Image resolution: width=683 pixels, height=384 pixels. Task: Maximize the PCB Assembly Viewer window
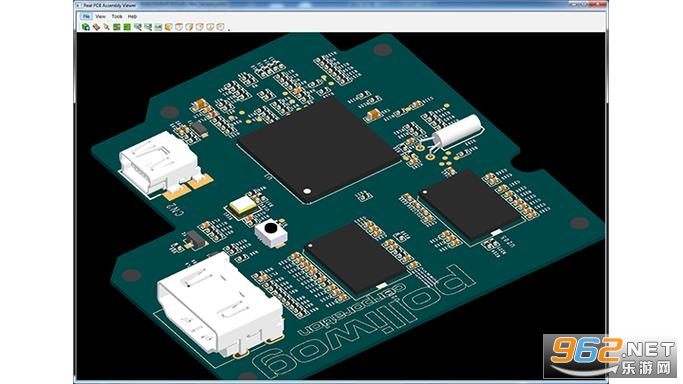(584, 4)
